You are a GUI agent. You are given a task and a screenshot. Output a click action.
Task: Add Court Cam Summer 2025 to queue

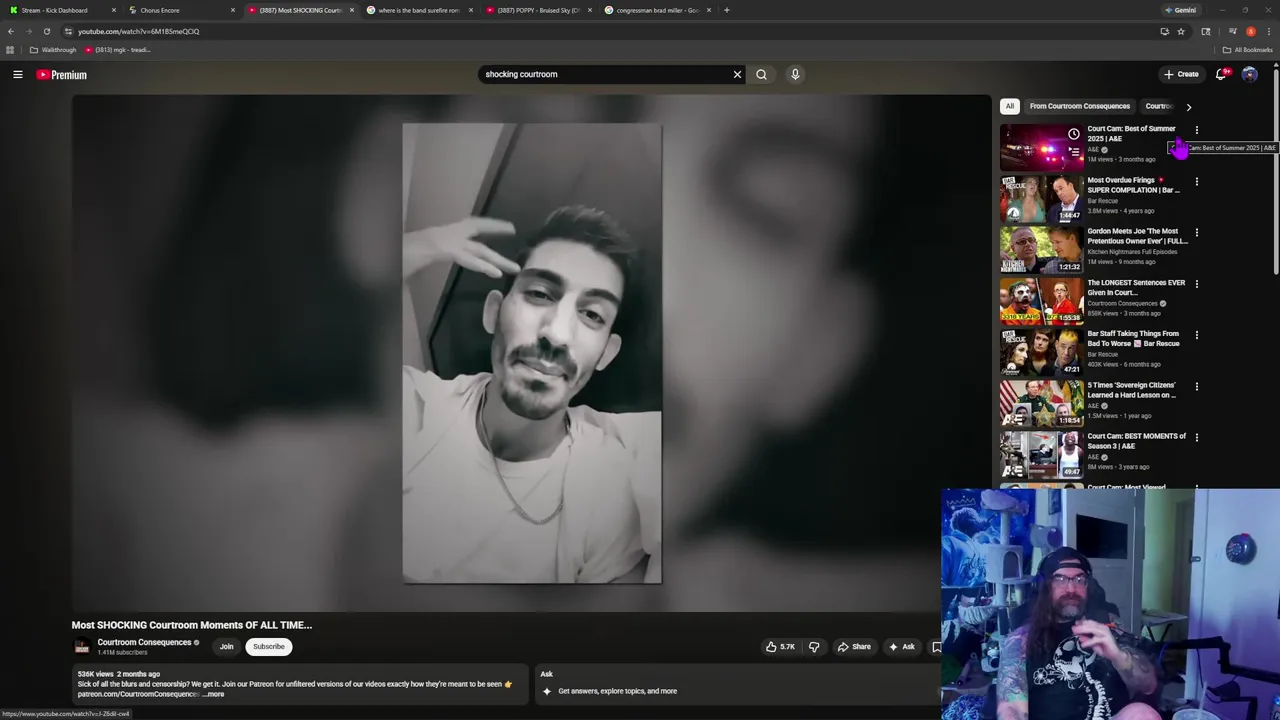click(1074, 152)
